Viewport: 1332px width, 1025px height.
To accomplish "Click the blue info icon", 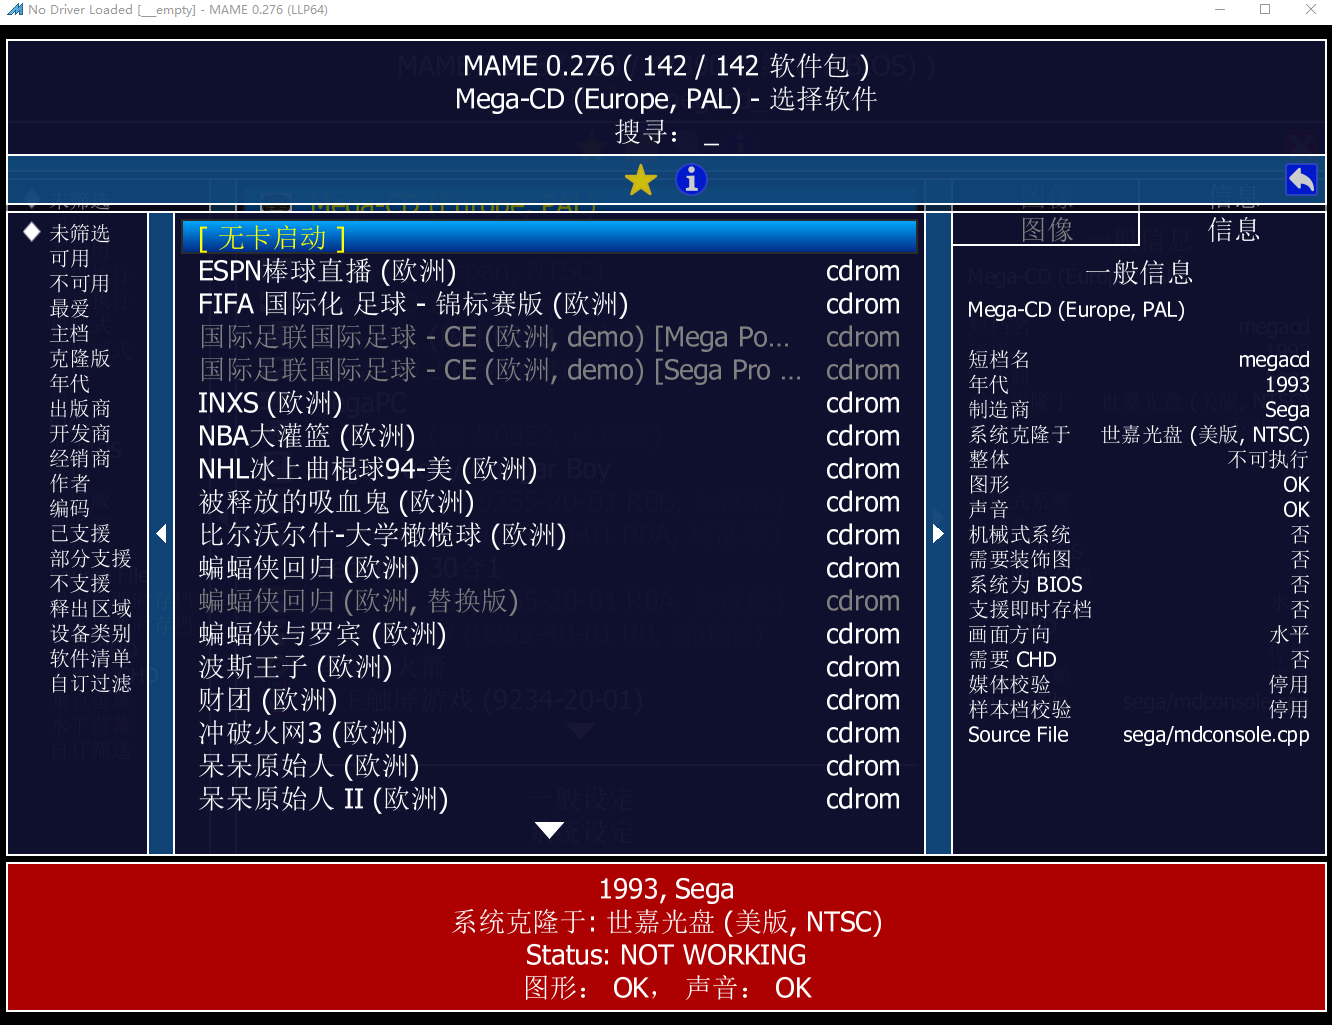I will tap(691, 180).
